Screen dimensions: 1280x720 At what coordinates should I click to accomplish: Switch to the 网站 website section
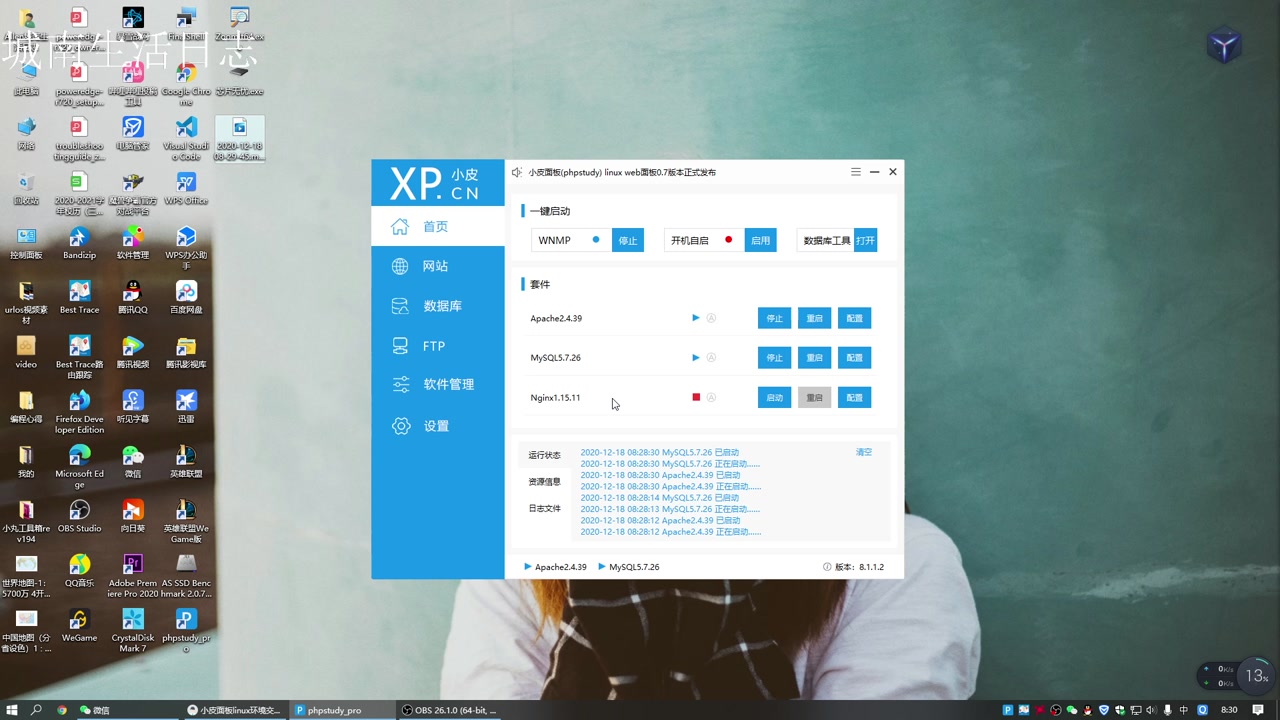coord(437,266)
